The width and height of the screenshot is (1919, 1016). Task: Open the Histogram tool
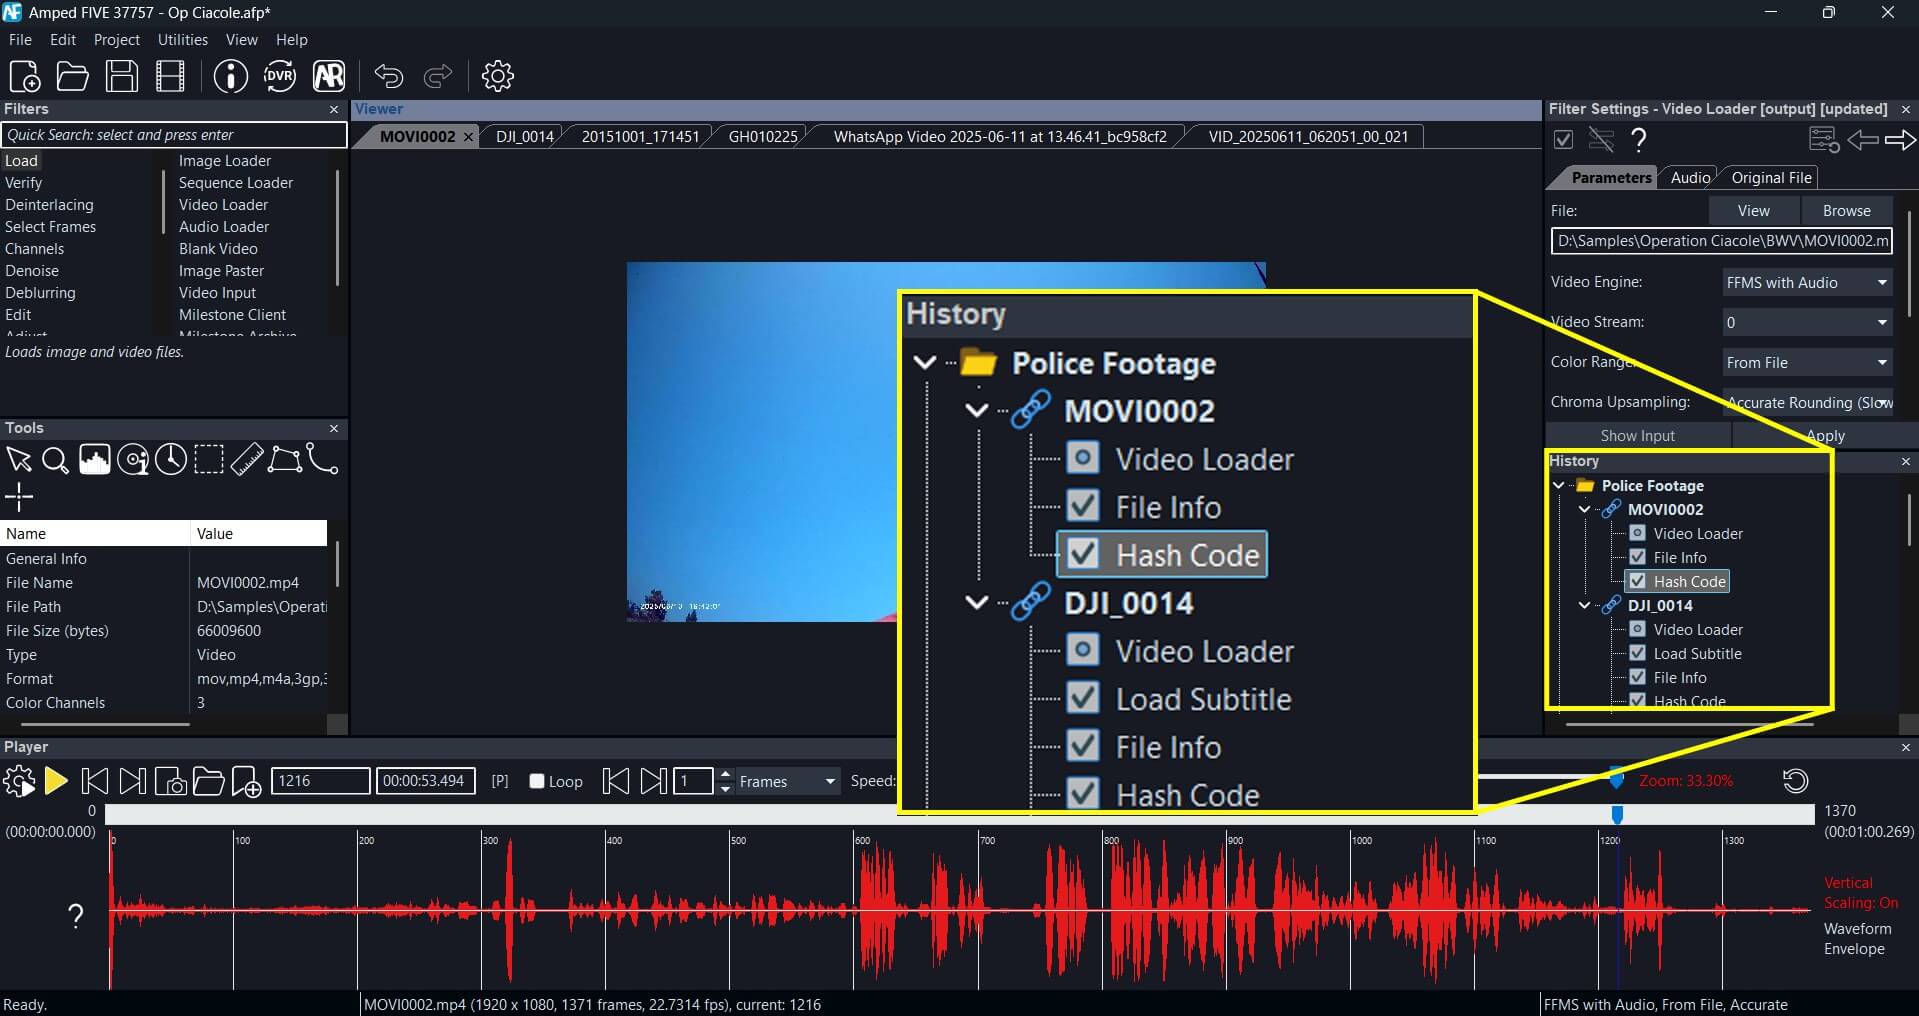94,460
